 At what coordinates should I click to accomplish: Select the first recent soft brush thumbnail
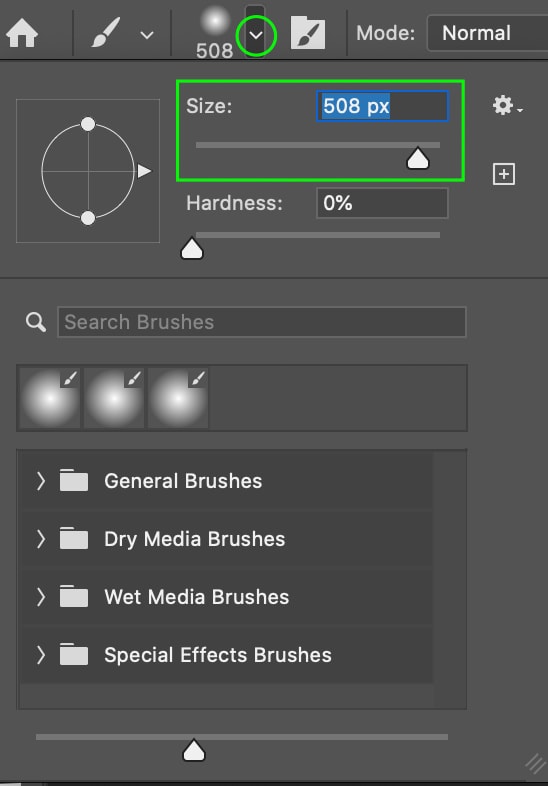(x=50, y=398)
